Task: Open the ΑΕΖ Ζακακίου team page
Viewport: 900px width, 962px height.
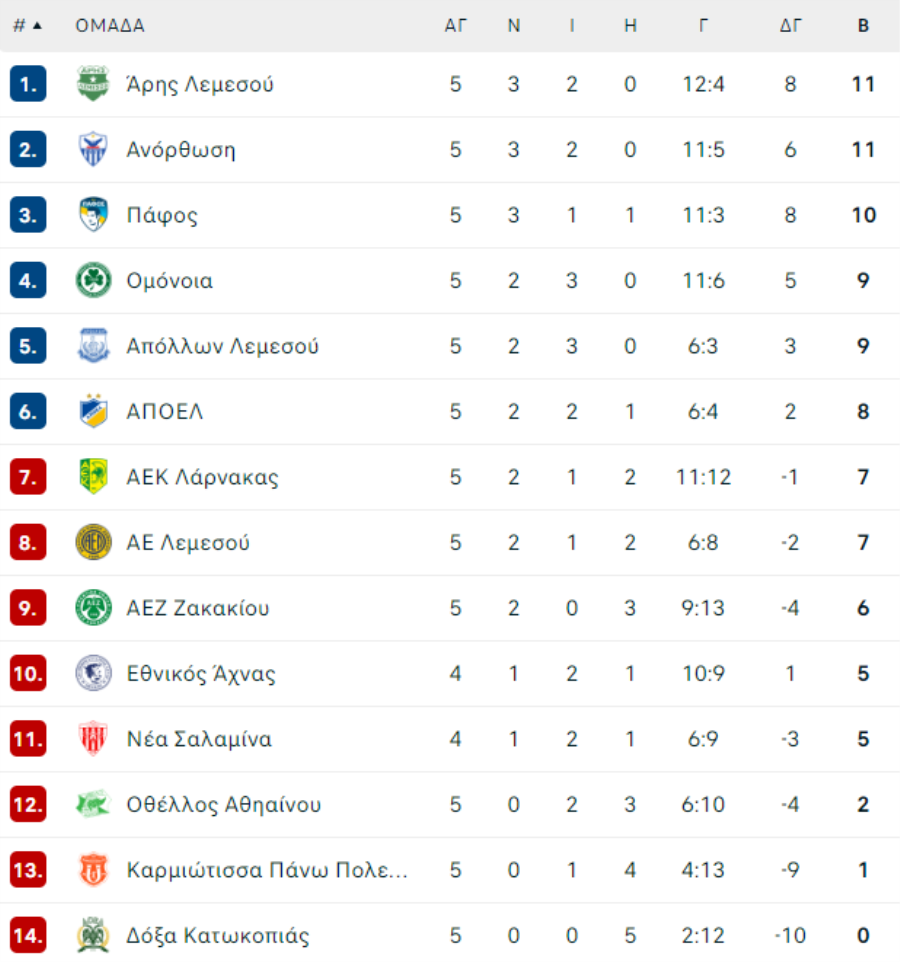Action: (198, 608)
